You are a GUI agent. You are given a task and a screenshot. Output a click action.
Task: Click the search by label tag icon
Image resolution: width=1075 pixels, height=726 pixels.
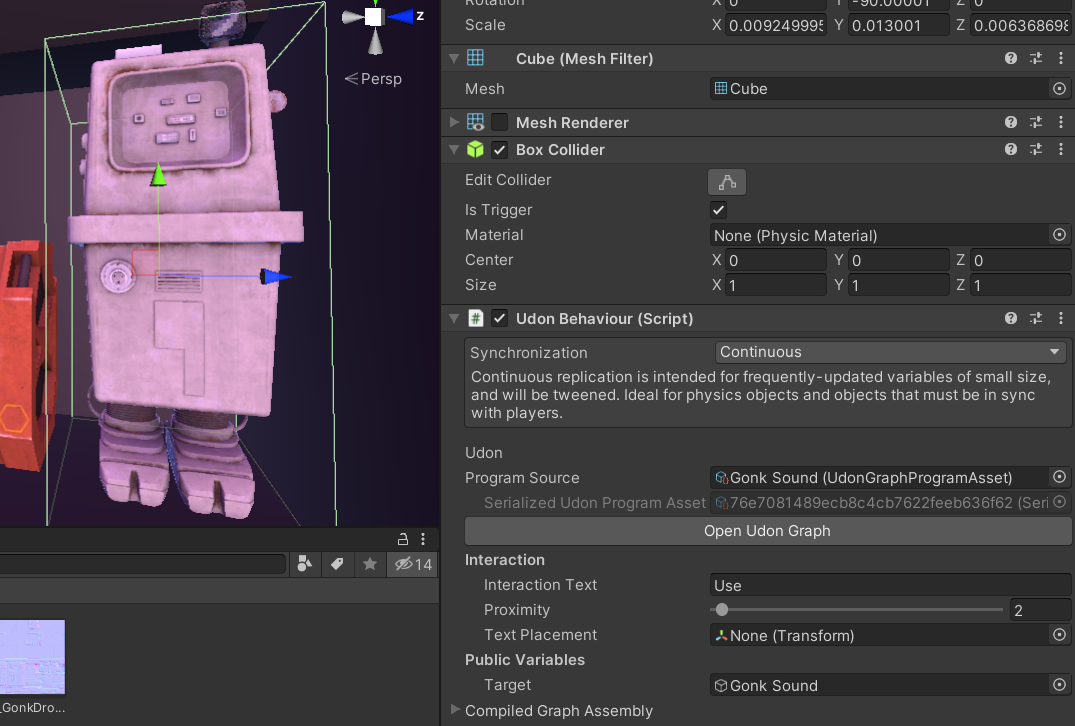pos(337,564)
